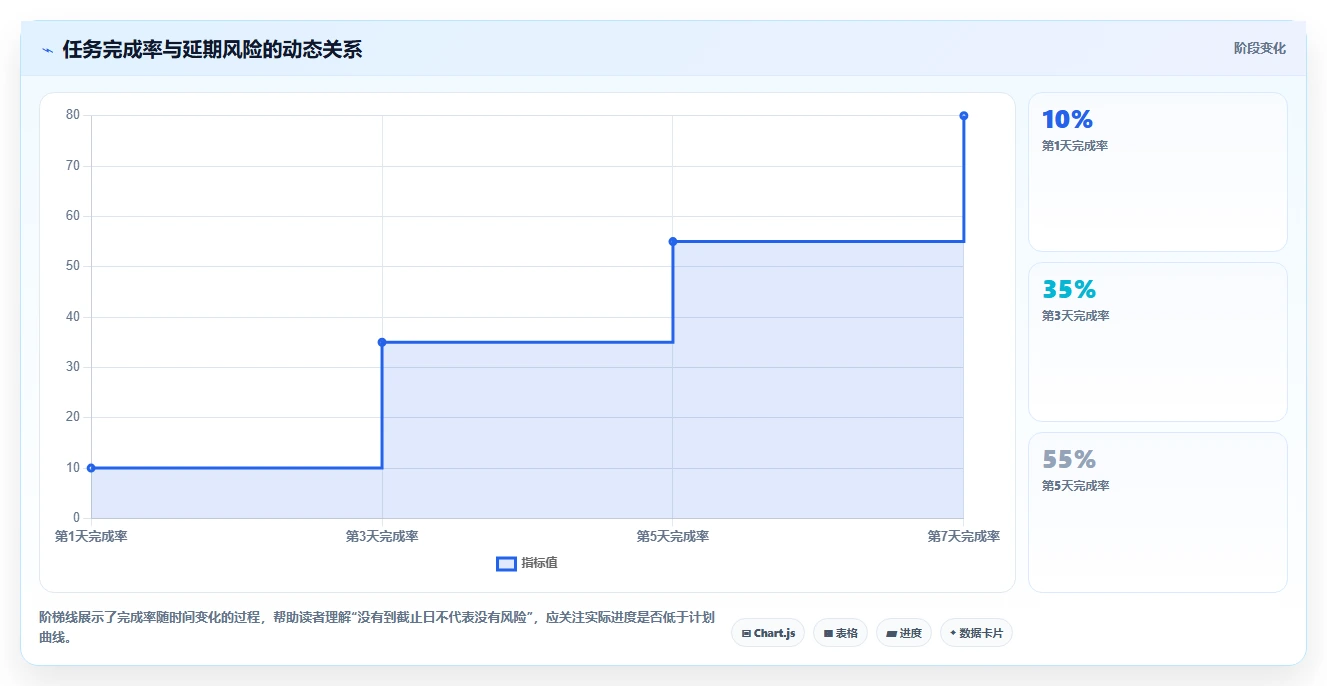Click the x-axis label 第1天完成率
This screenshot has width=1327, height=686.
tap(91, 537)
